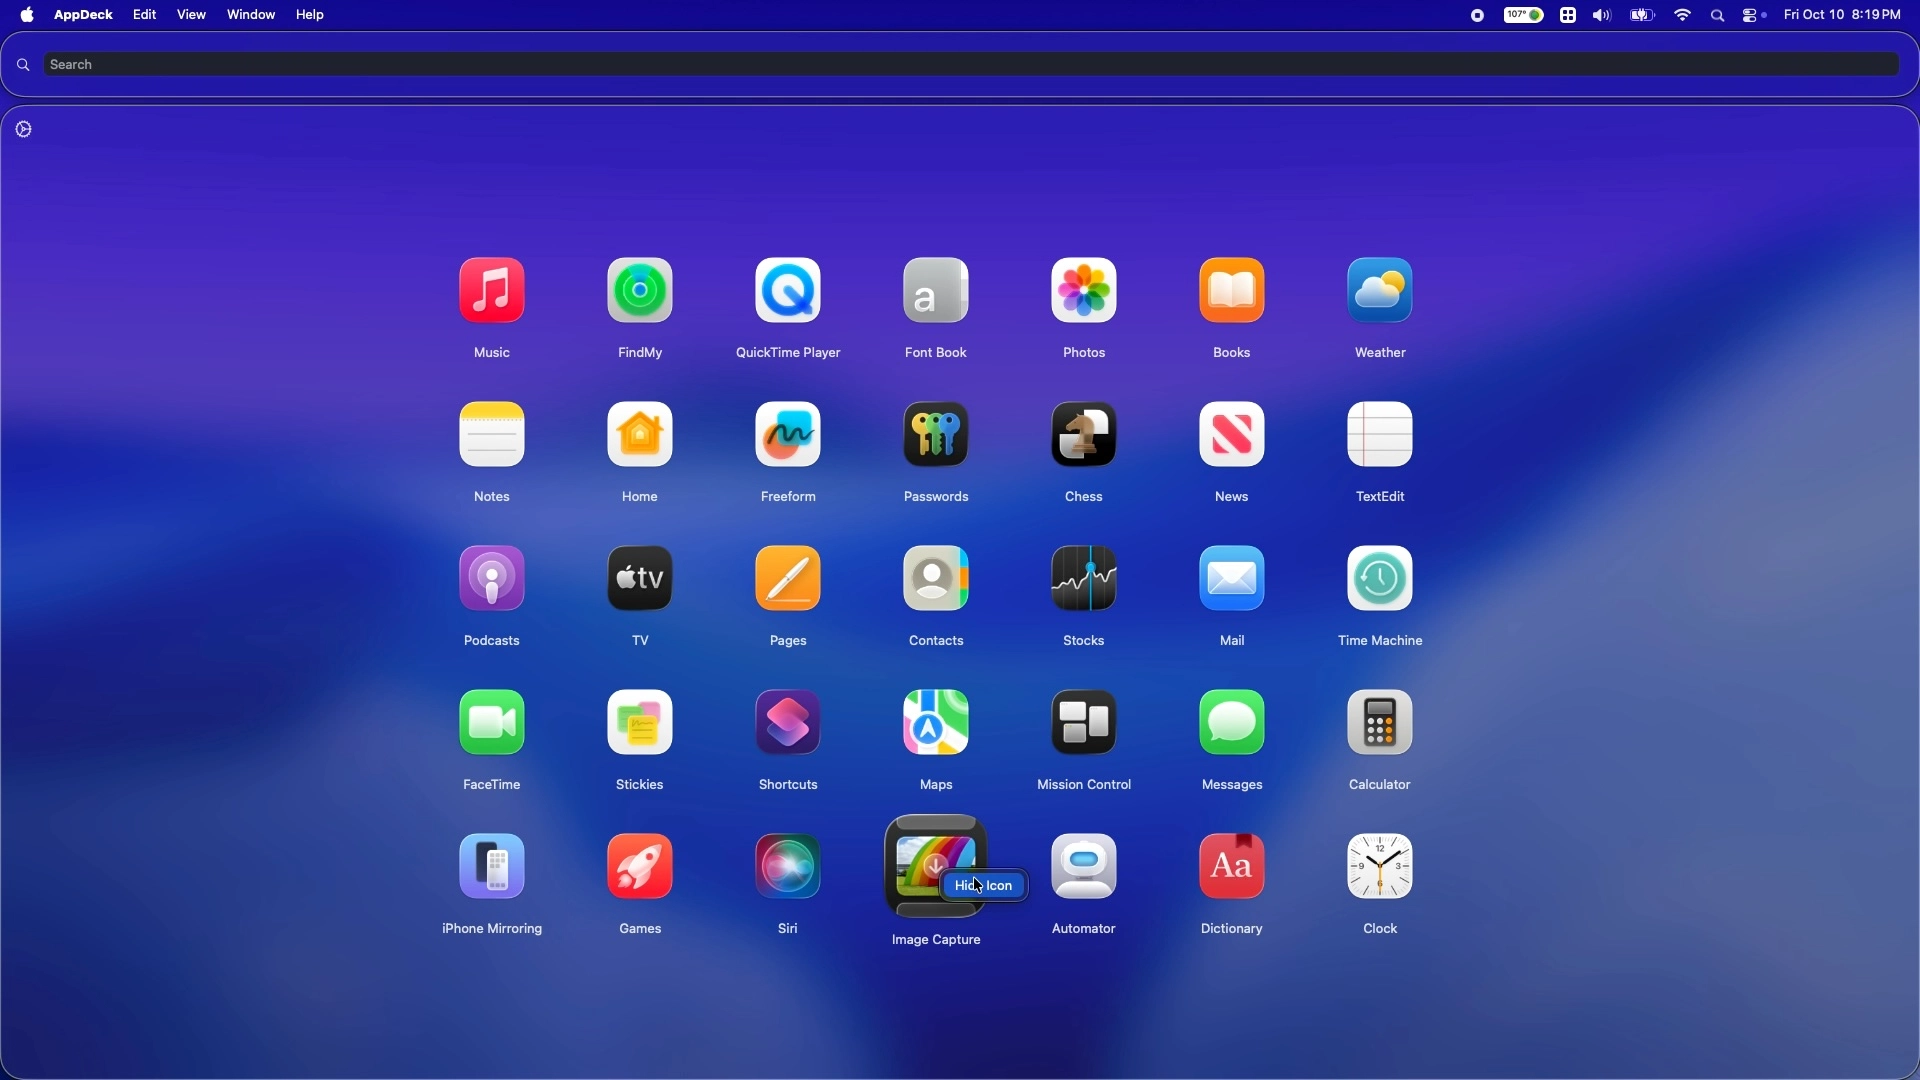Open the Music app icon
1920x1080 pixels.
pos(492,292)
